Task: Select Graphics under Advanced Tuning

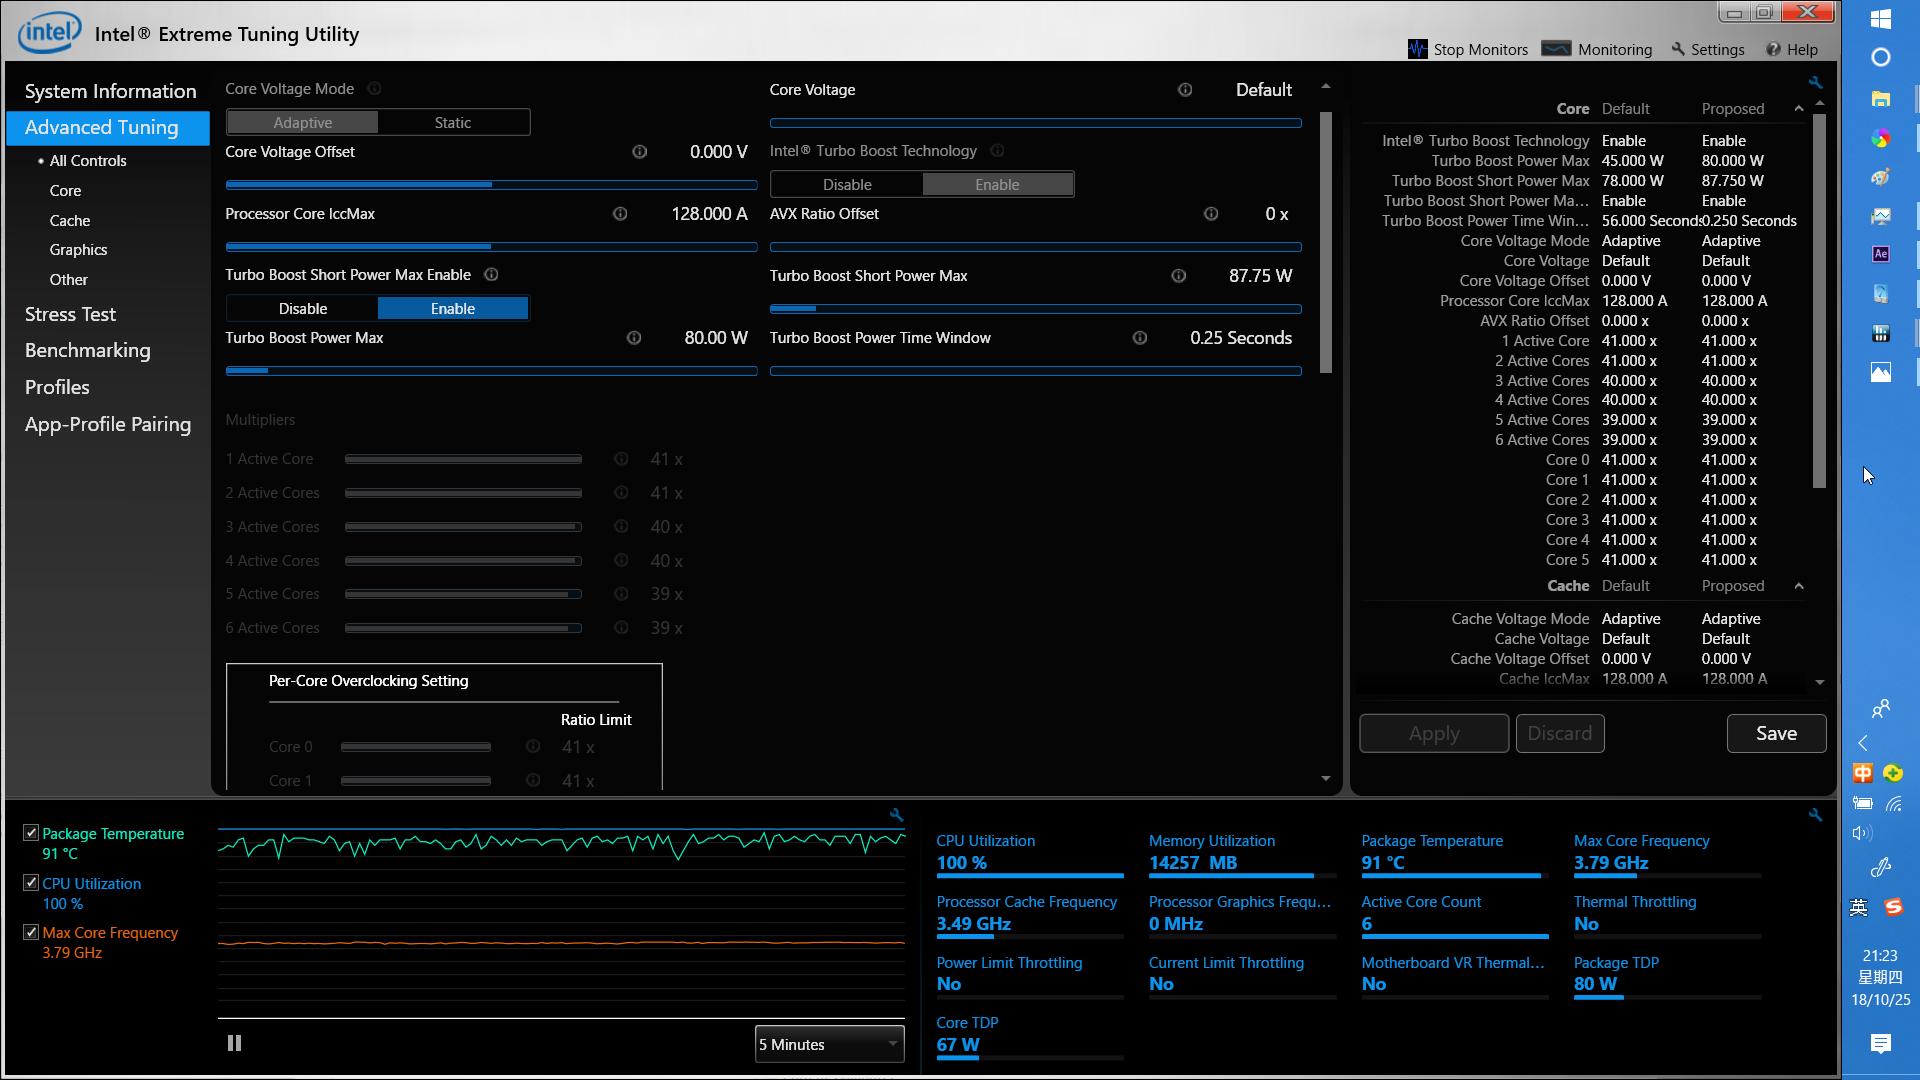Action: [x=78, y=250]
